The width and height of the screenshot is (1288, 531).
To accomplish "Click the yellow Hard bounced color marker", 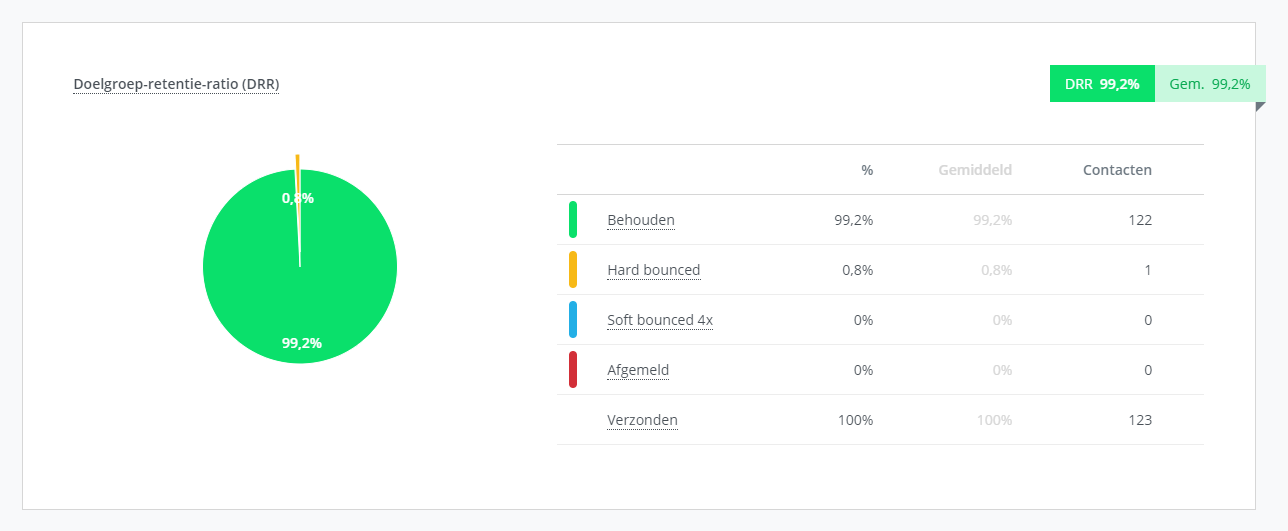I will (573, 270).
